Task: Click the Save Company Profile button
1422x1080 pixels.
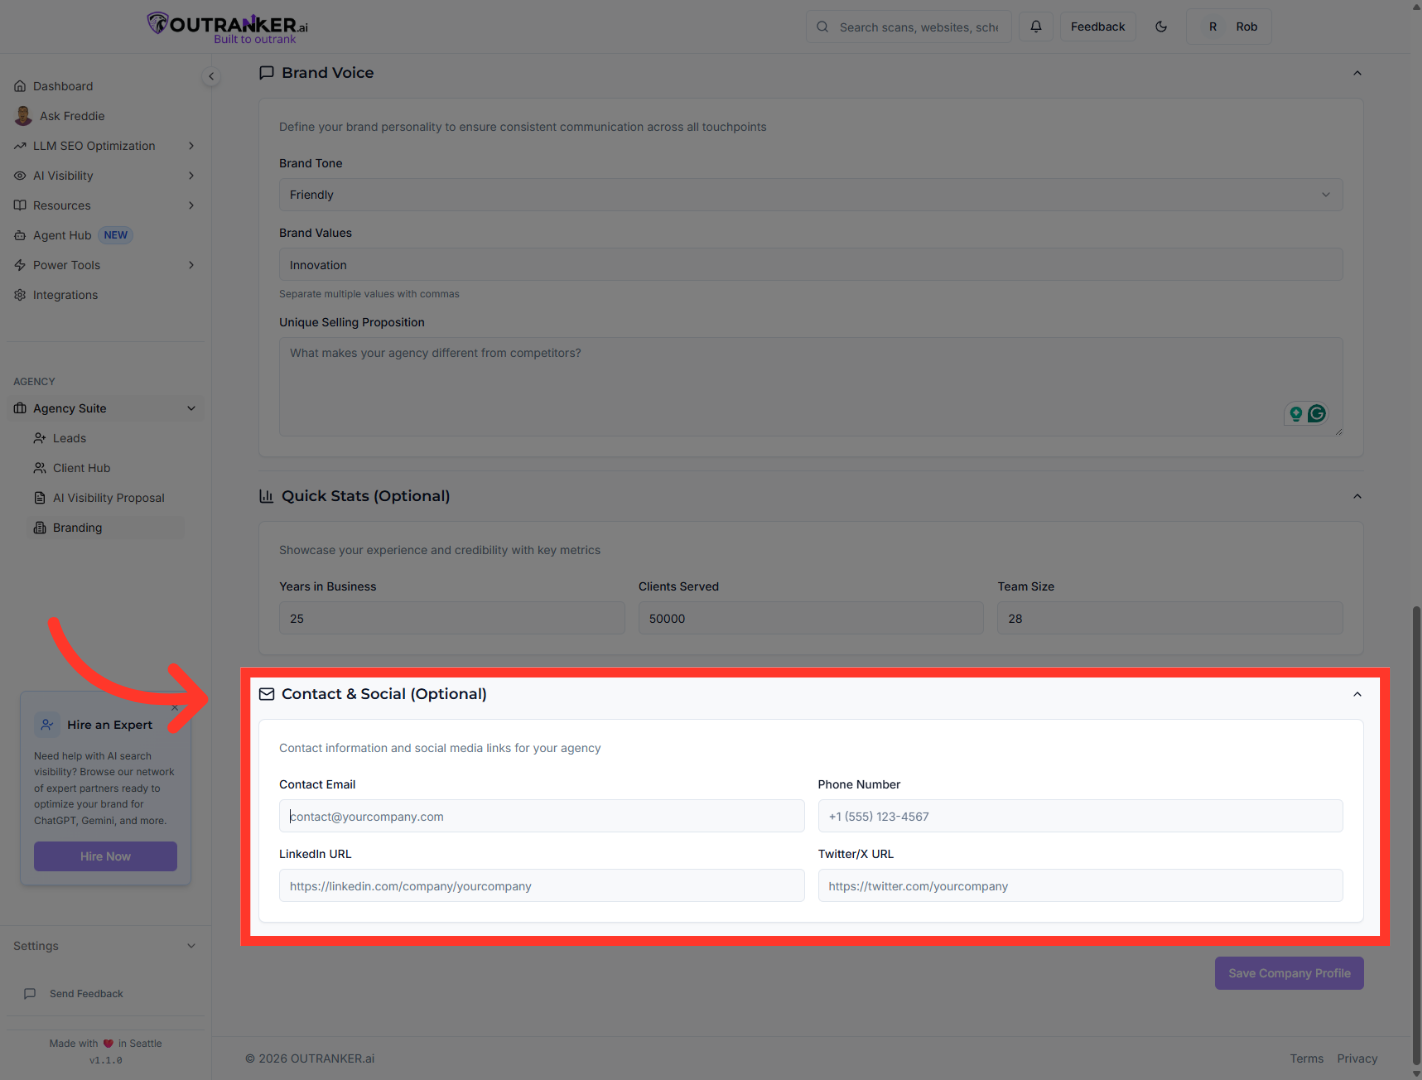Action: point(1289,972)
